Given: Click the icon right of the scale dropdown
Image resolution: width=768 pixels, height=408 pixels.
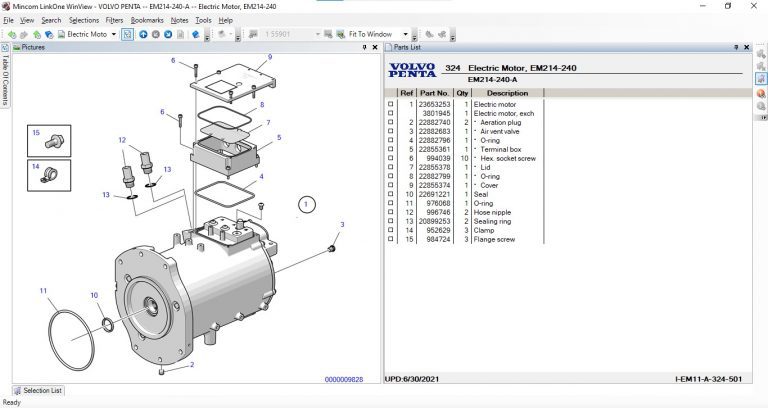Looking at the screenshot, I should pos(328,34).
